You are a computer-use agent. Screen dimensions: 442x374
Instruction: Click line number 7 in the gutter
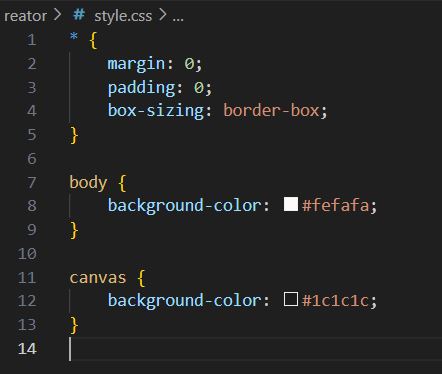pyautogui.click(x=32, y=183)
